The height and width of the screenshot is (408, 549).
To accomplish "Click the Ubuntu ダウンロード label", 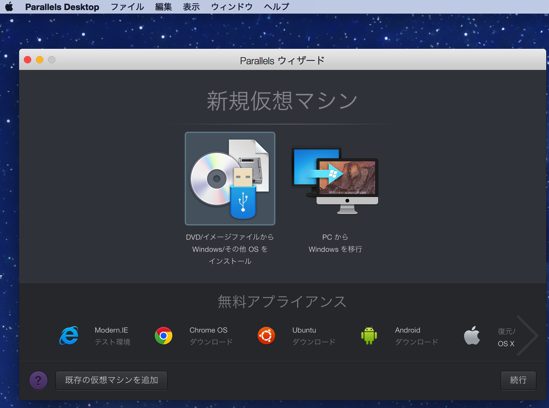I will 314,336.
